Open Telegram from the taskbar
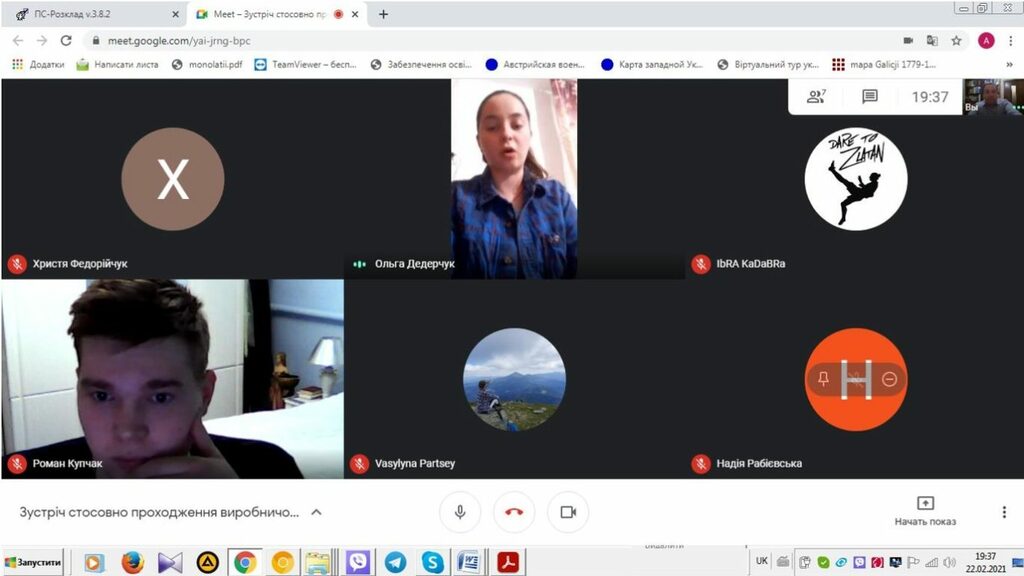This screenshot has height=576, width=1024. pos(395,563)
